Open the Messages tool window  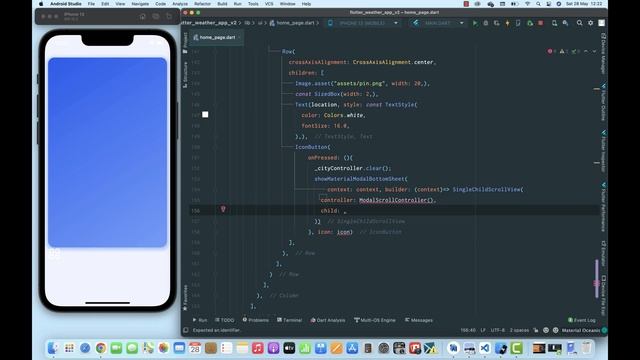click(419, 320)
